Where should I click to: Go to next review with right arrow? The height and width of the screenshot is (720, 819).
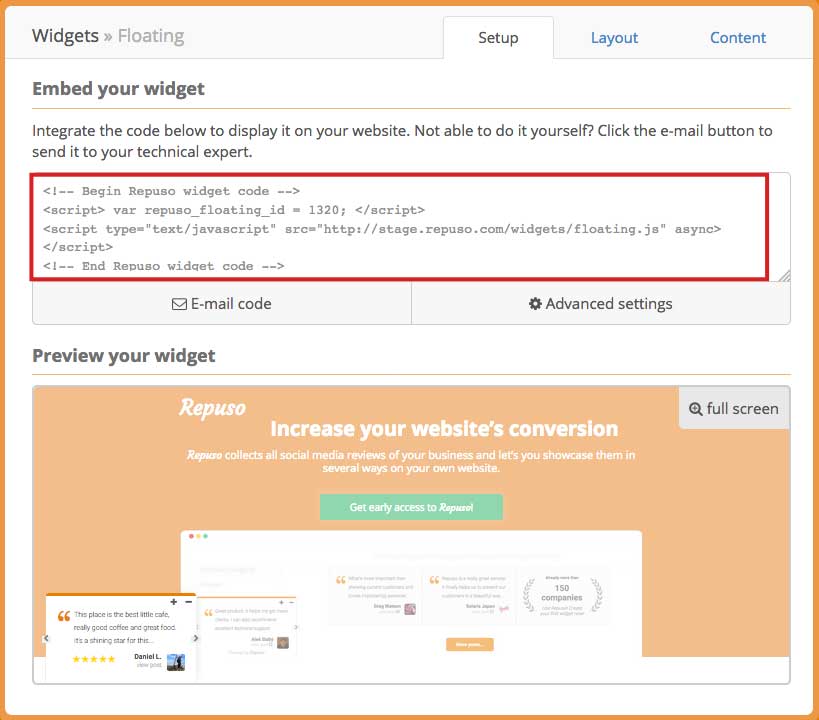point(195,638)
